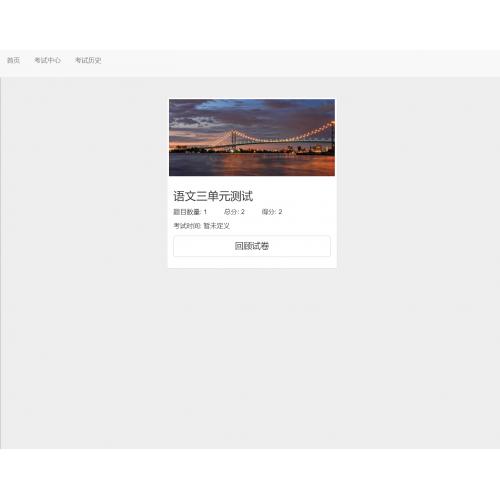Click the 题目数量 label

click(x=187, y=212)
